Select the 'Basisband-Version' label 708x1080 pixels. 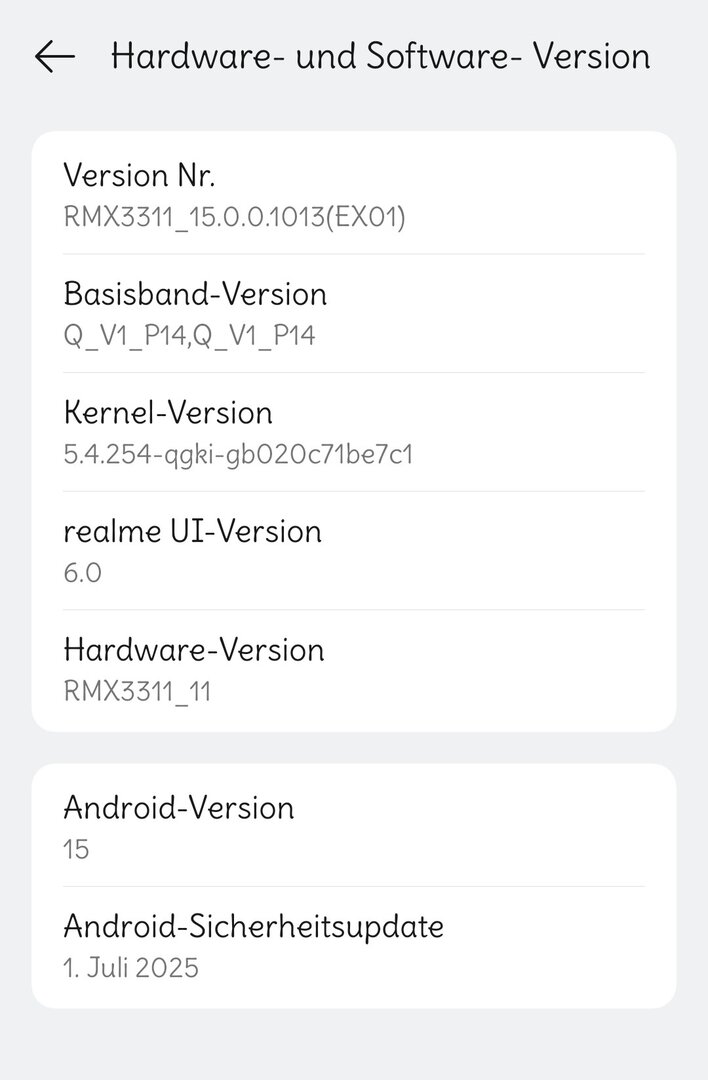pos(195,294)
